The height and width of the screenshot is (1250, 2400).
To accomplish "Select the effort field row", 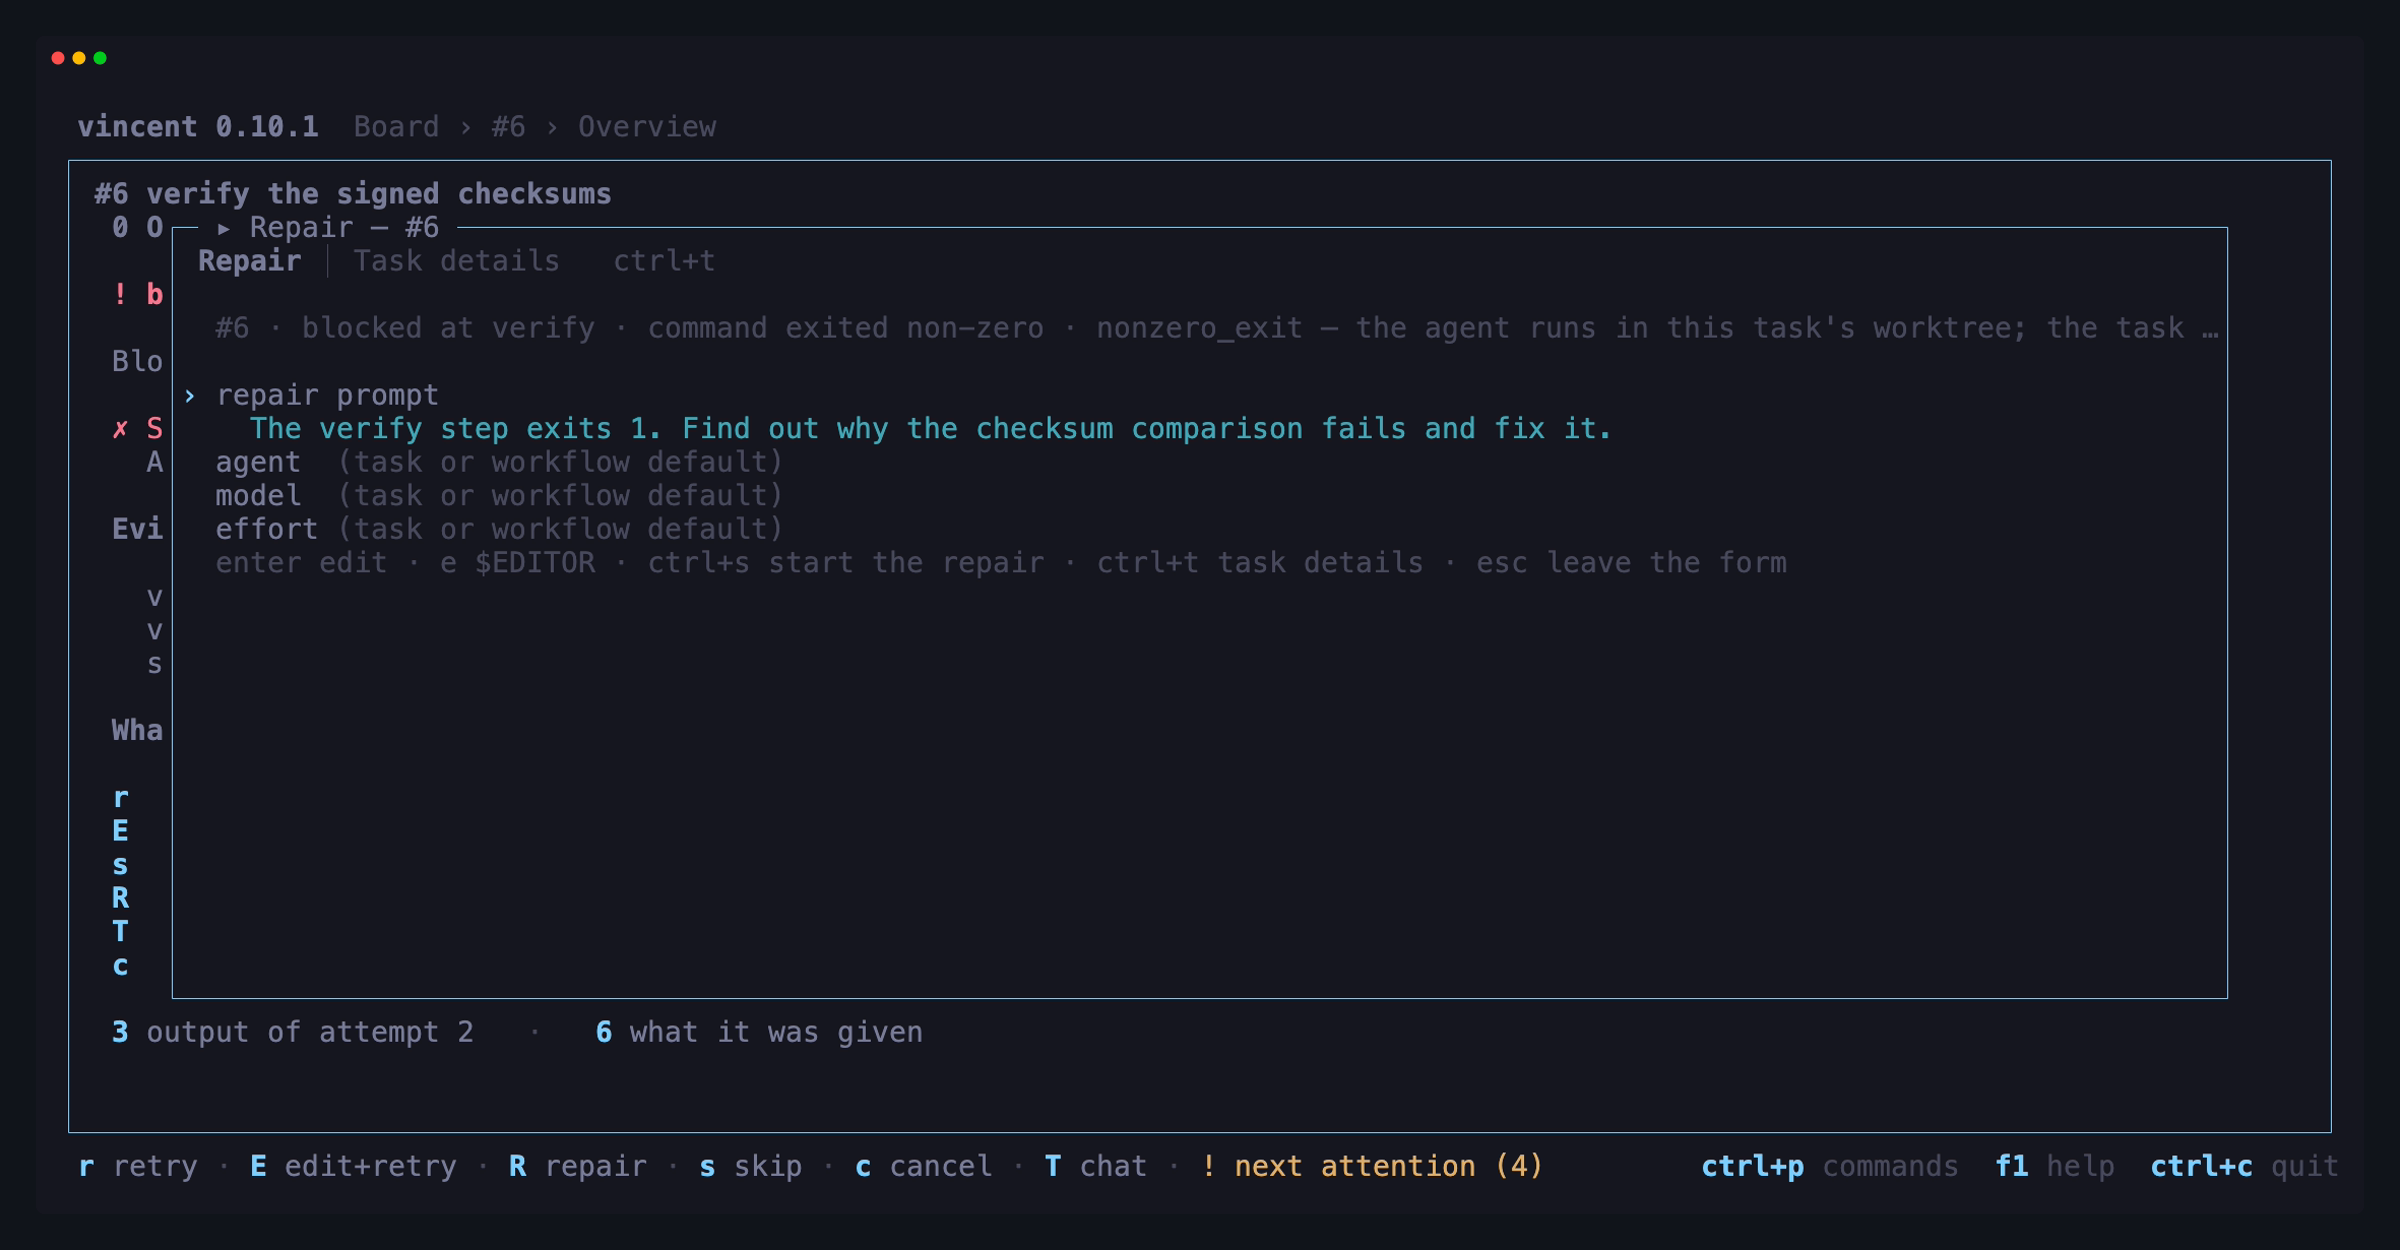I will click(x=499, y=529).
